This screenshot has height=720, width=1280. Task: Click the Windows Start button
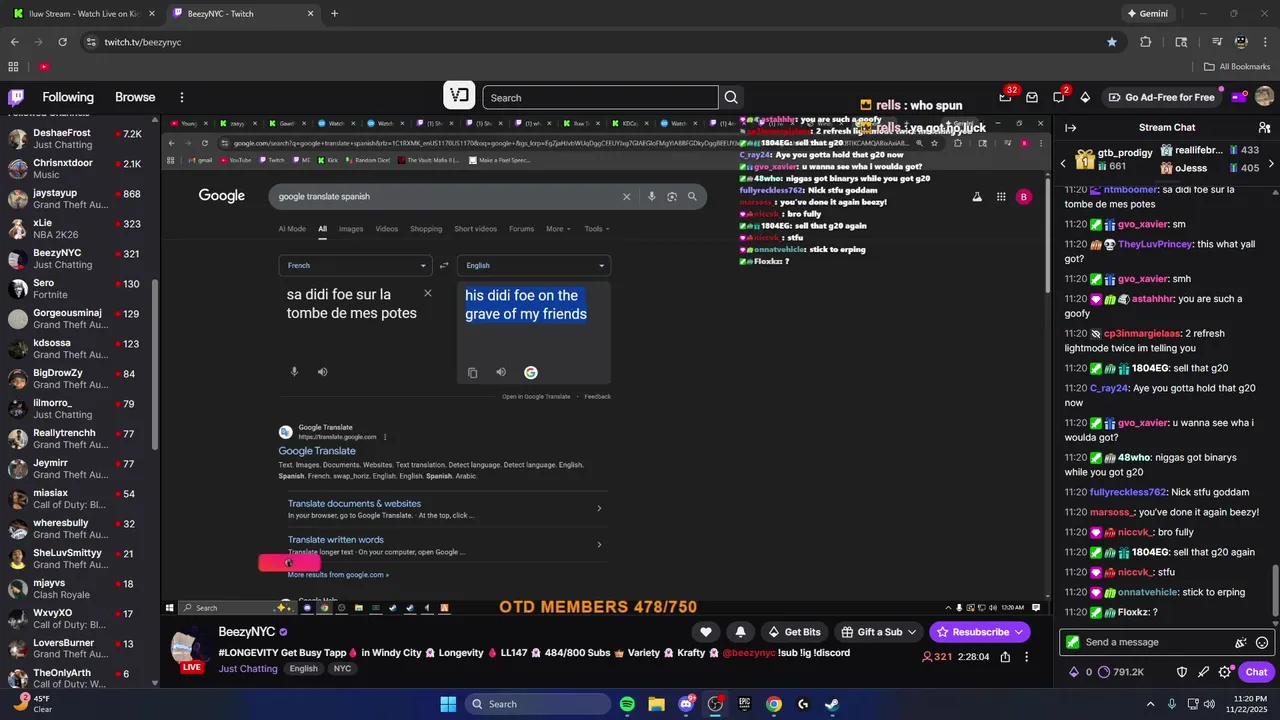click(448, 704)
